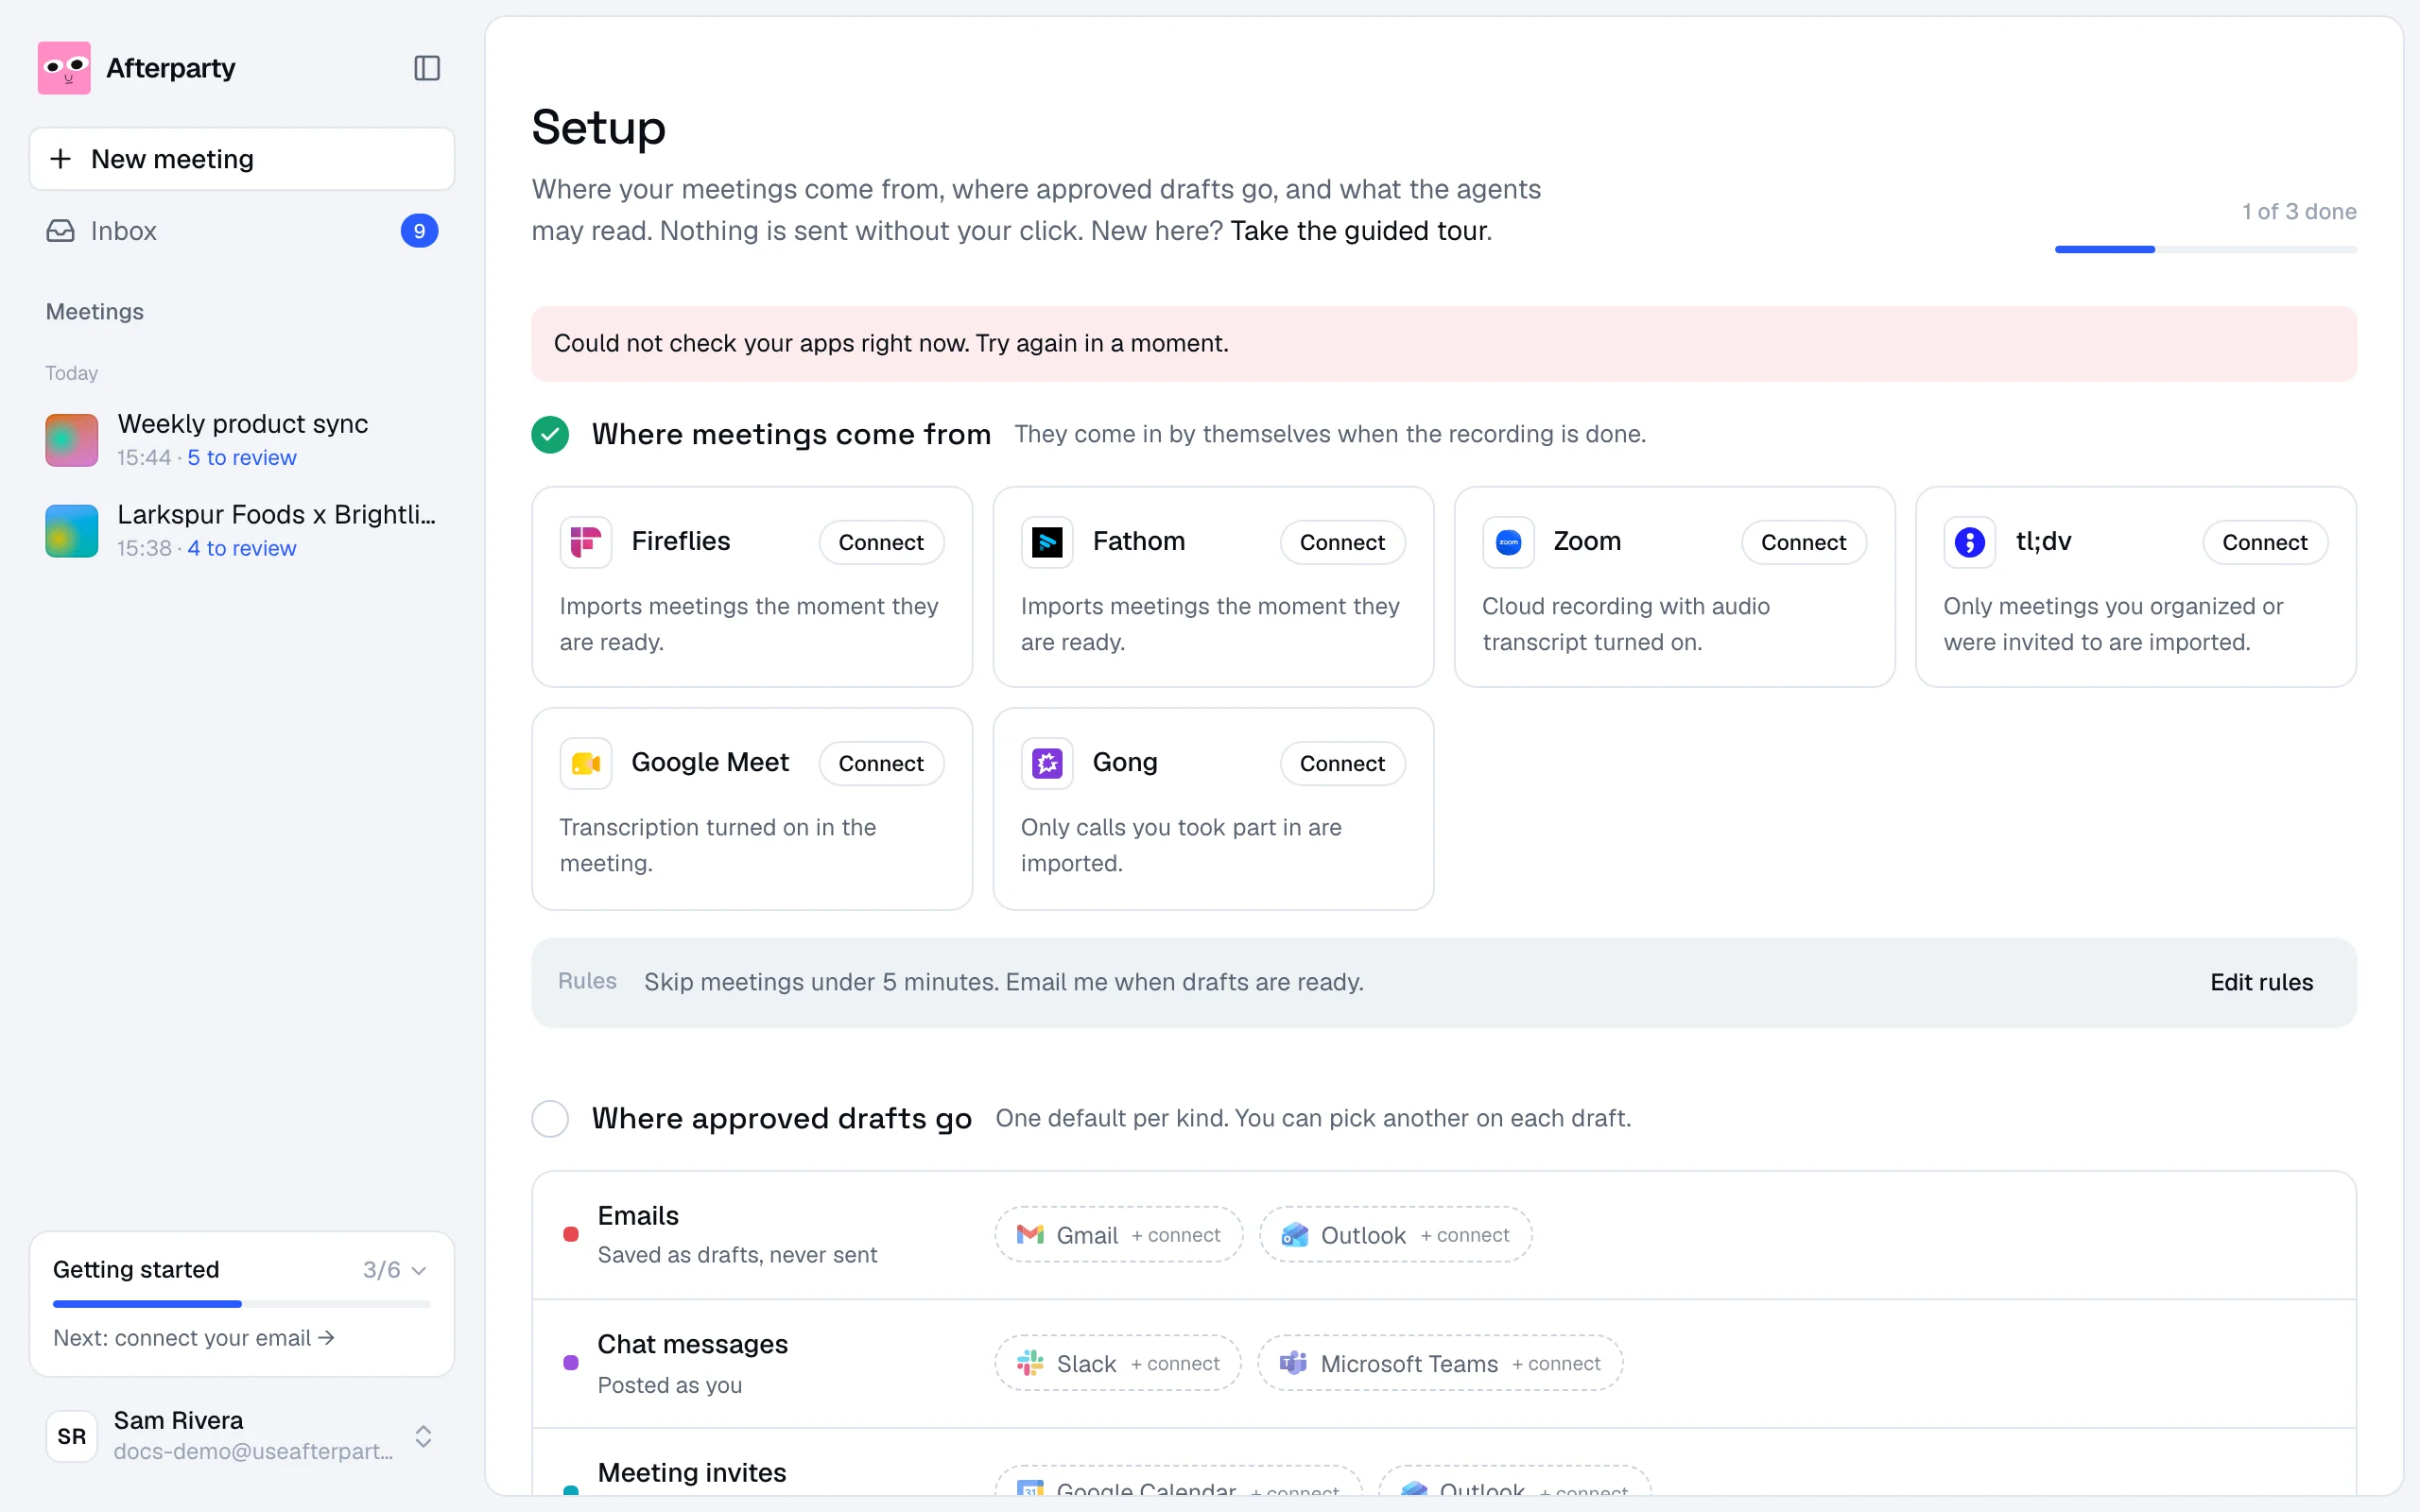
Task: Click the Fathom app icon
Action: pyautogui.click(x=1047, y=542)
